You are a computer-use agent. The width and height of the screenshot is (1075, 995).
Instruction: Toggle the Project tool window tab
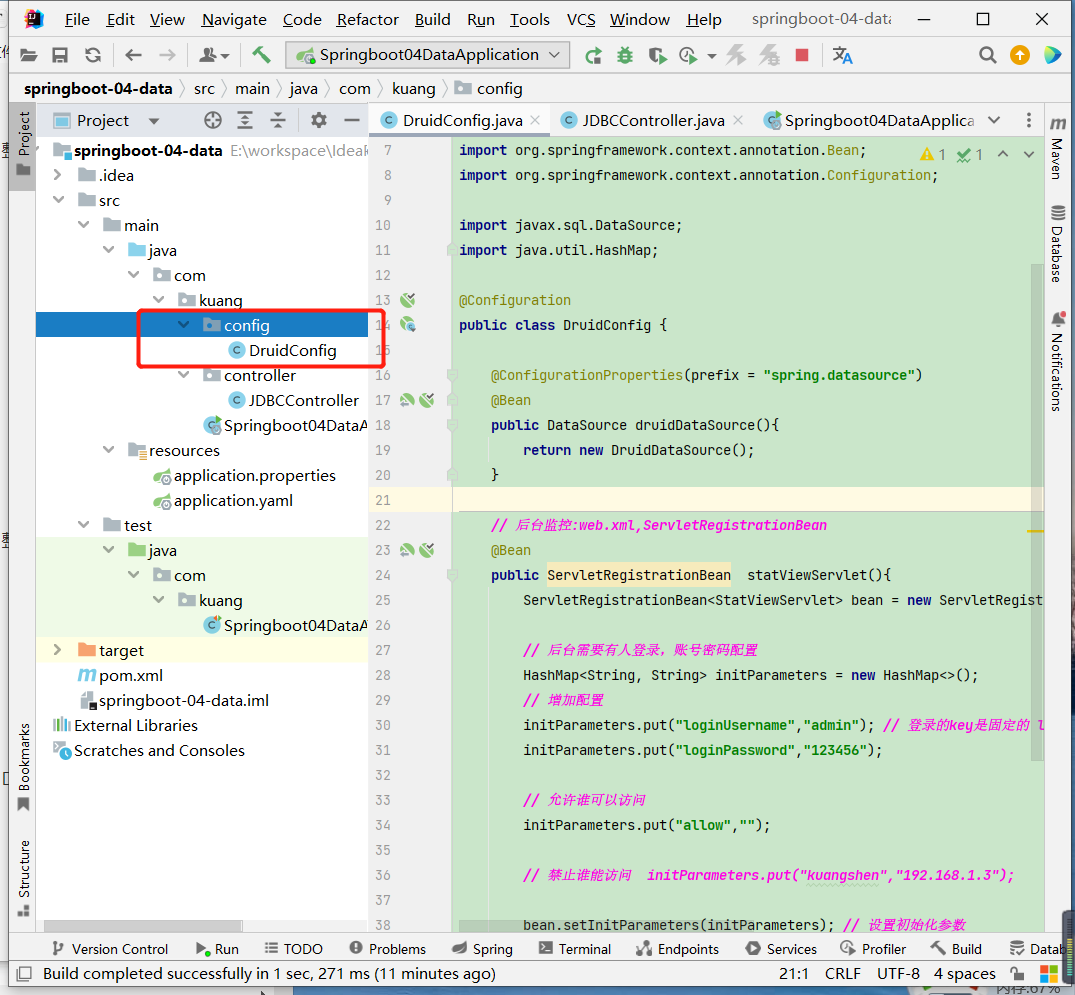pyautogui.click(x=24, y=135)
